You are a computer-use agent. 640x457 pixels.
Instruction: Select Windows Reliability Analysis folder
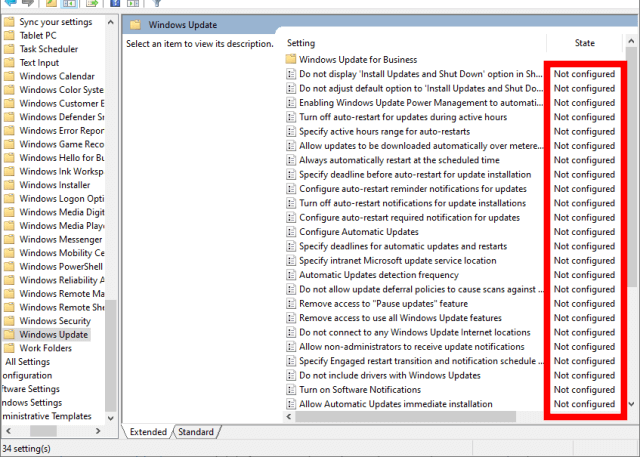coord(62,280)
